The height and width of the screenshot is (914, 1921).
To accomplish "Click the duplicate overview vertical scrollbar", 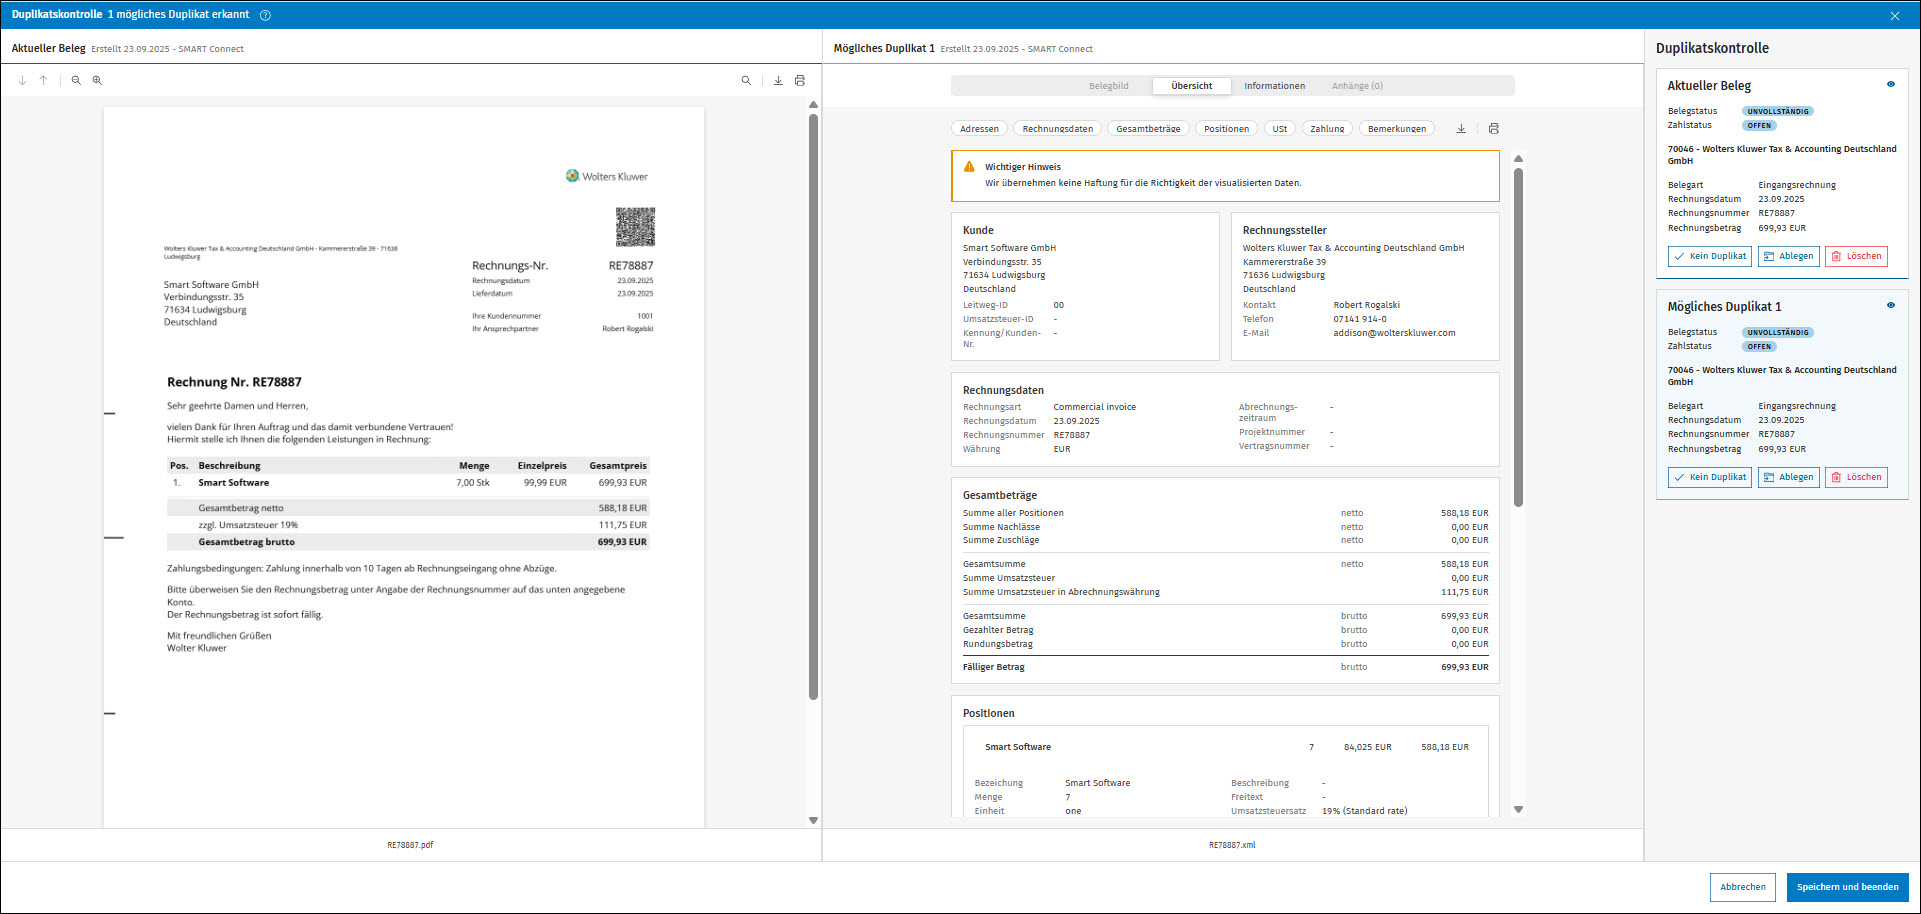I will point(1518,337).
